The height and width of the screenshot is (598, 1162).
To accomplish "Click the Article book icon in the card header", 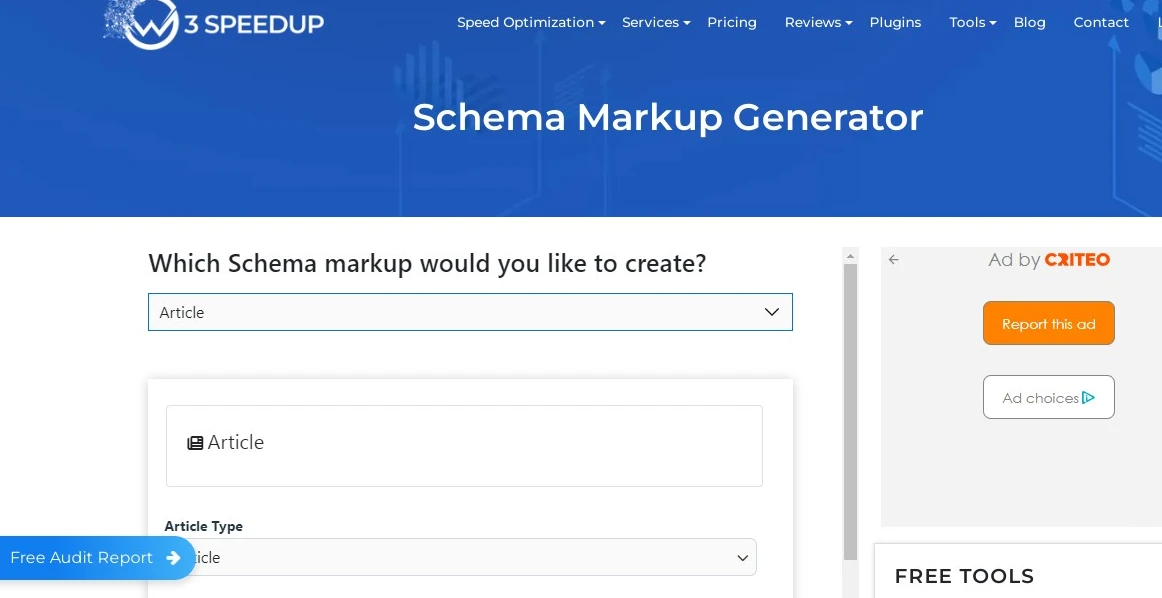I will click(194, 442).
